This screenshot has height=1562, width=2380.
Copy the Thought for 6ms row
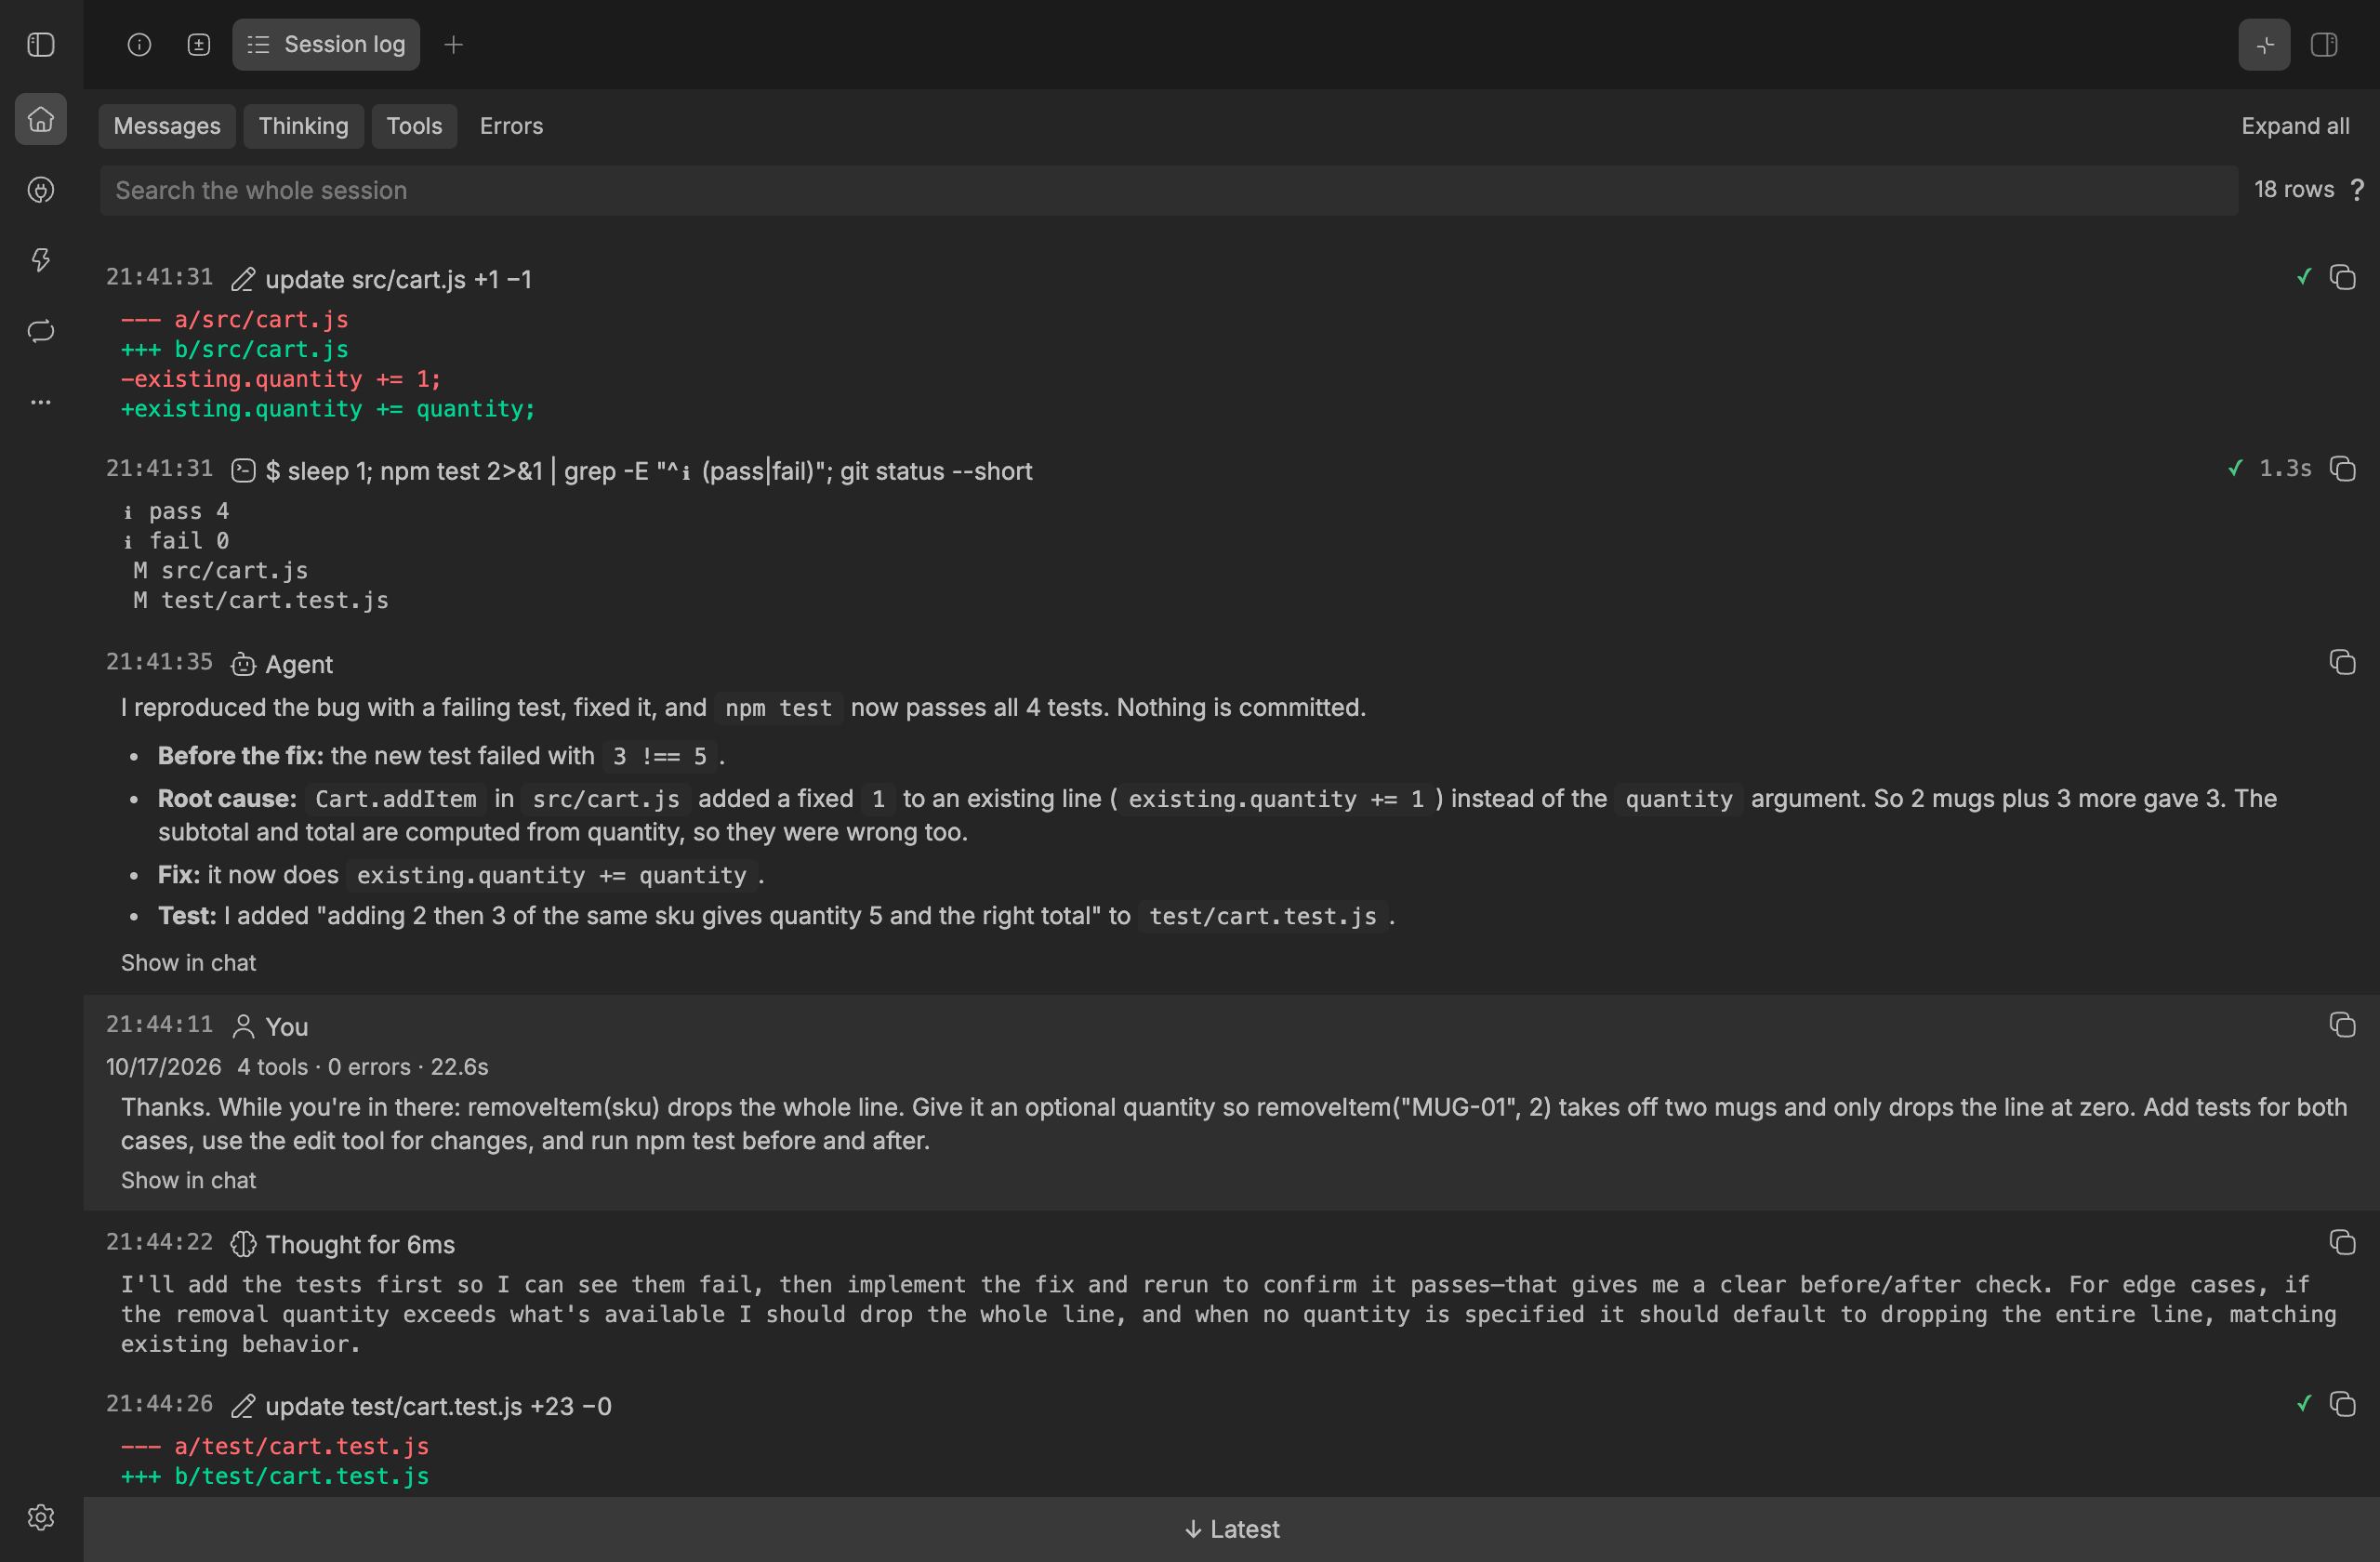point(2343,1242)
